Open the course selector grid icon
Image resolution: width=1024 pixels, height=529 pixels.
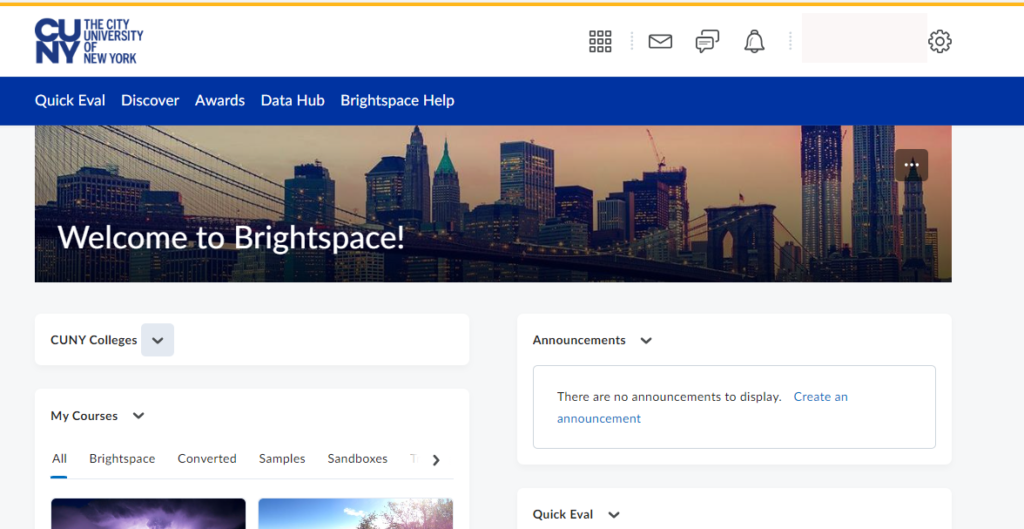tap(600, 41)
